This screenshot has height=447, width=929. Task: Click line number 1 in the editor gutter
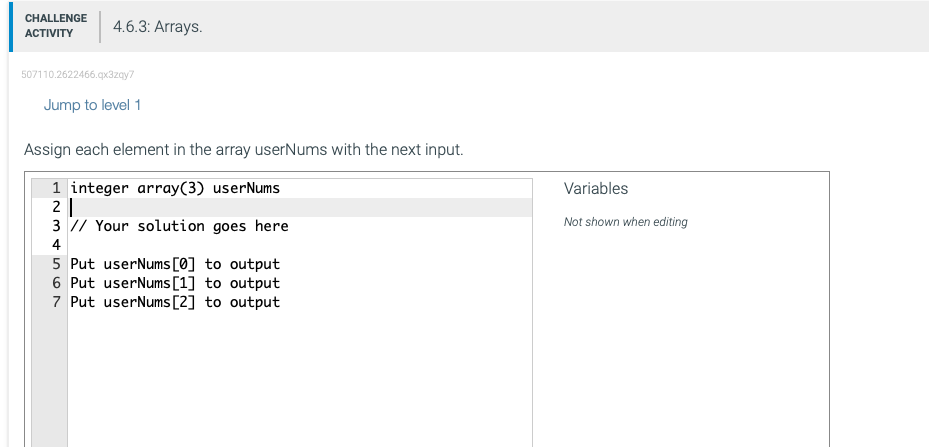56,188
